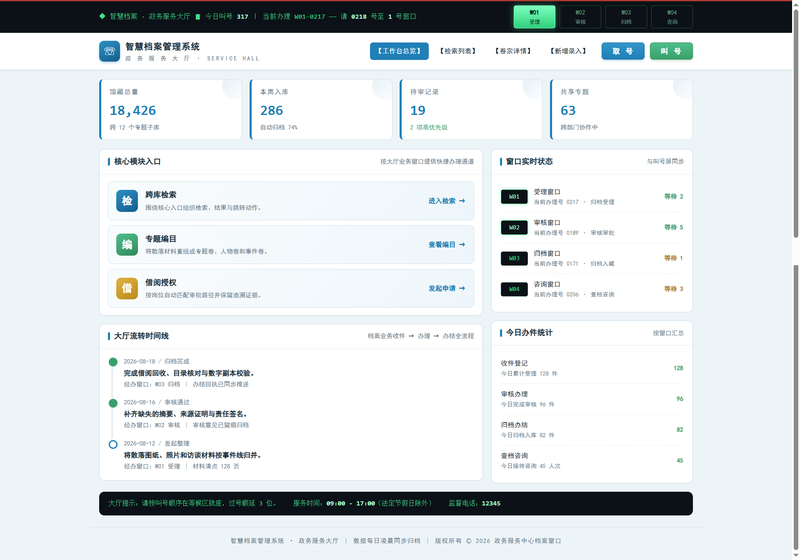This screenshot has height=560, width=800.
Task: Click the 智慧档案管理系统 logo icon
Action: tap(109, 51)
